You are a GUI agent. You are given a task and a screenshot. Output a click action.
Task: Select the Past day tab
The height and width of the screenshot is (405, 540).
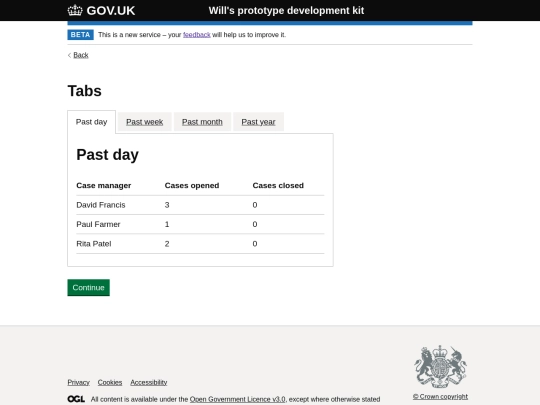91,122
